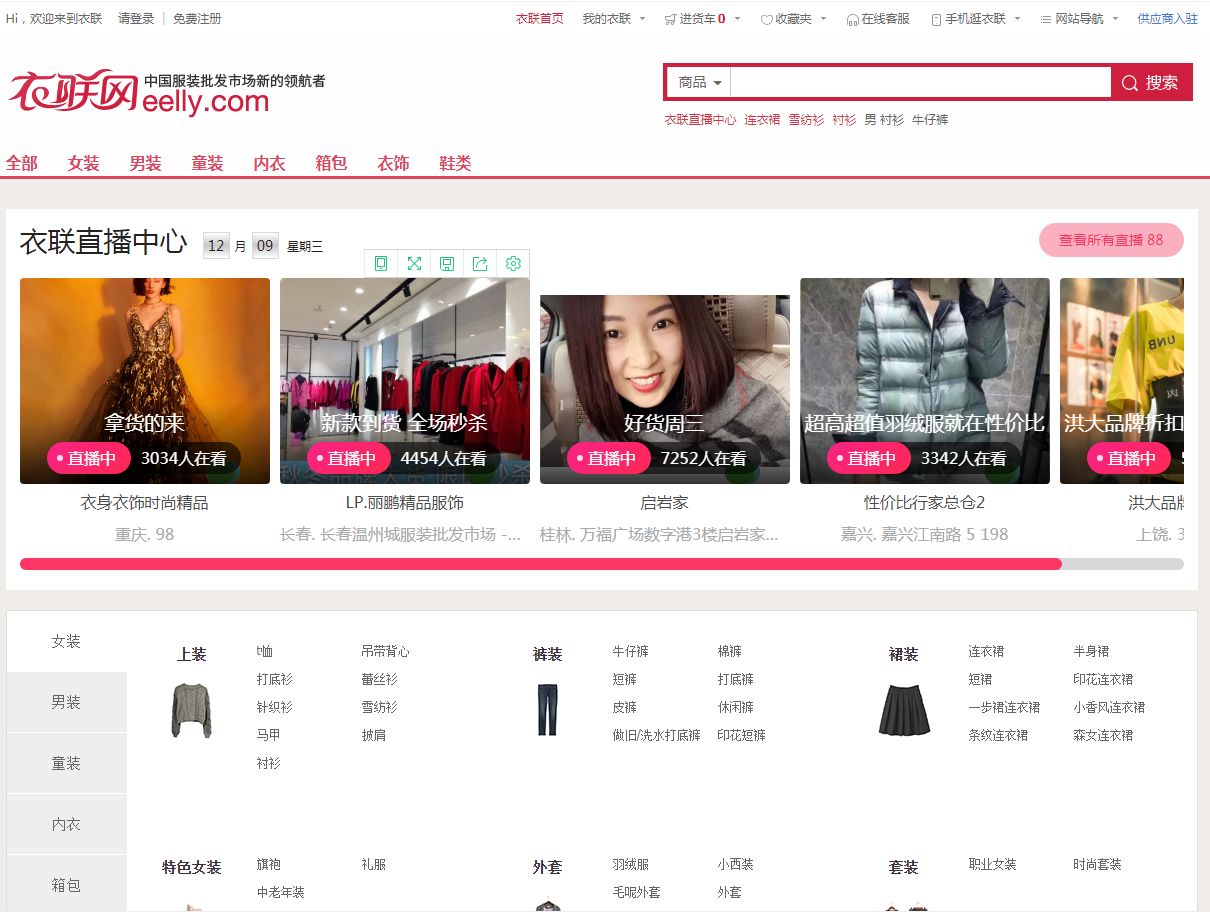Viewport: 1210px width, 914px height.
Task: Click the green save floppy-disk icon
Action: (447, 264)
